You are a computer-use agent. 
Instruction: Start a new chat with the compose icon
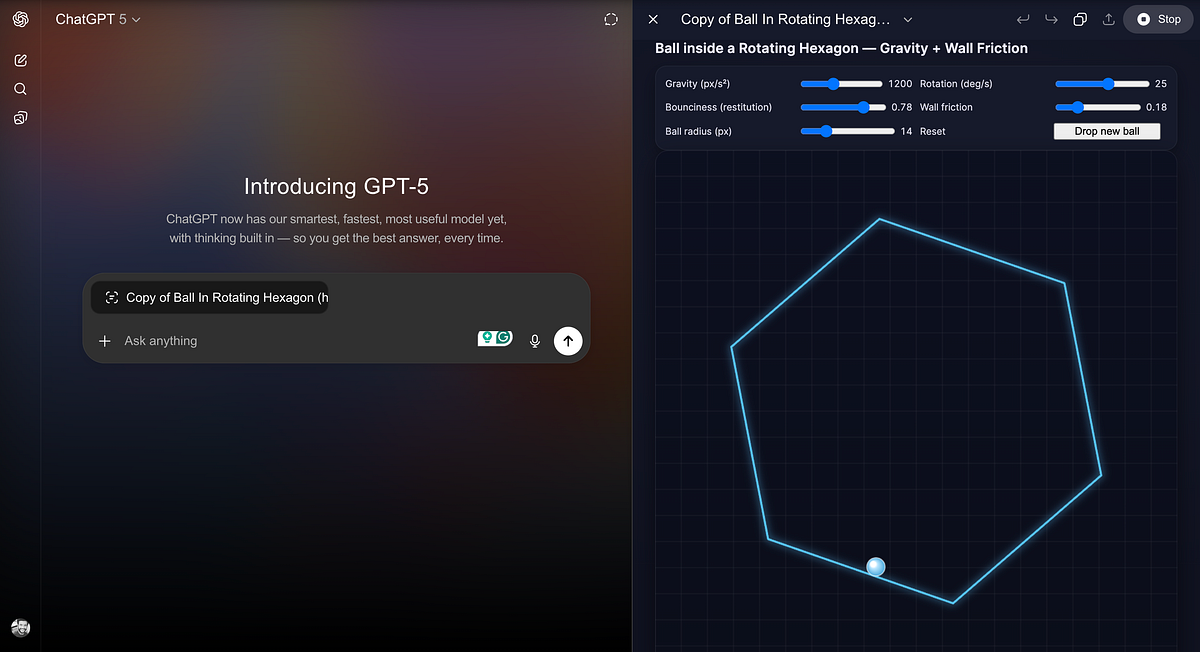pyautogui.click(x=20, y=61)
